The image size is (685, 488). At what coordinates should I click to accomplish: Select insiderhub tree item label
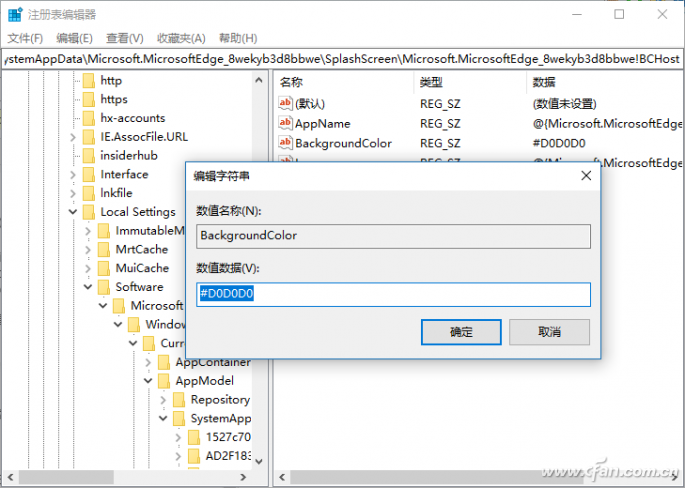pyautogui.click(x=129, y=156)
